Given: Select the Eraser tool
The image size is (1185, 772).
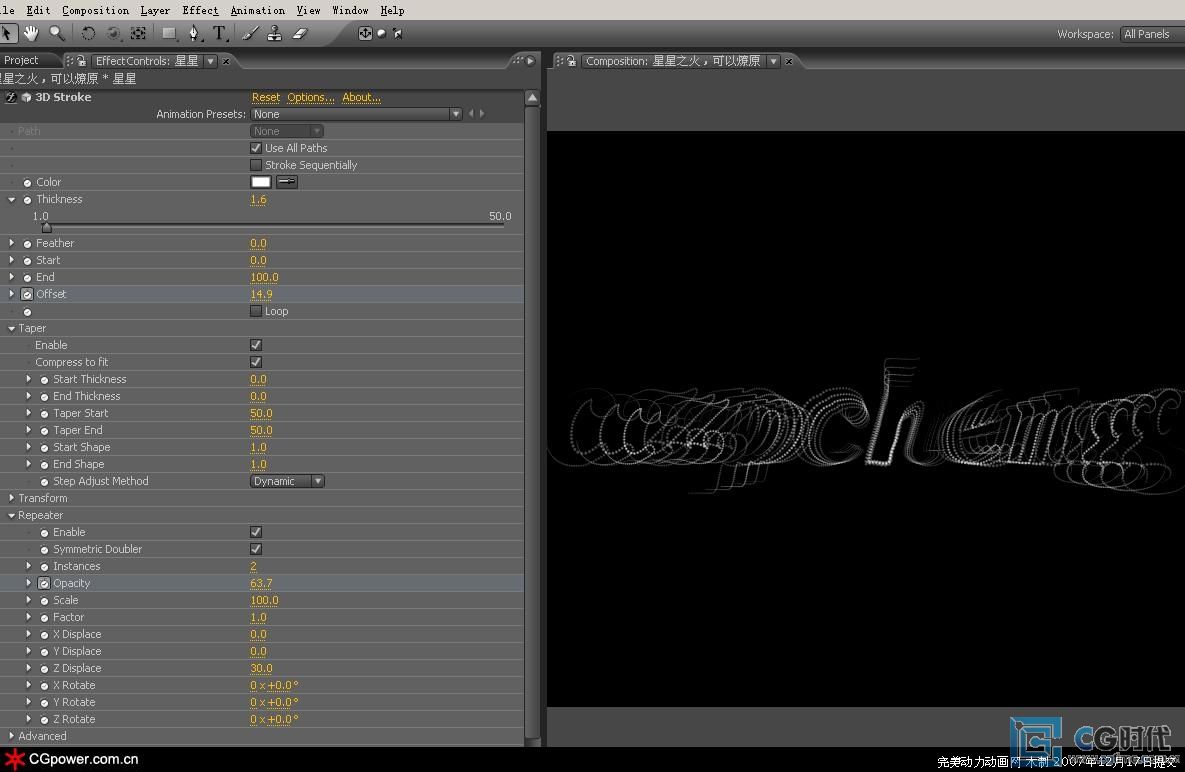Looking at the screenshot, I should pyautogui.click(x=300, y=33).
